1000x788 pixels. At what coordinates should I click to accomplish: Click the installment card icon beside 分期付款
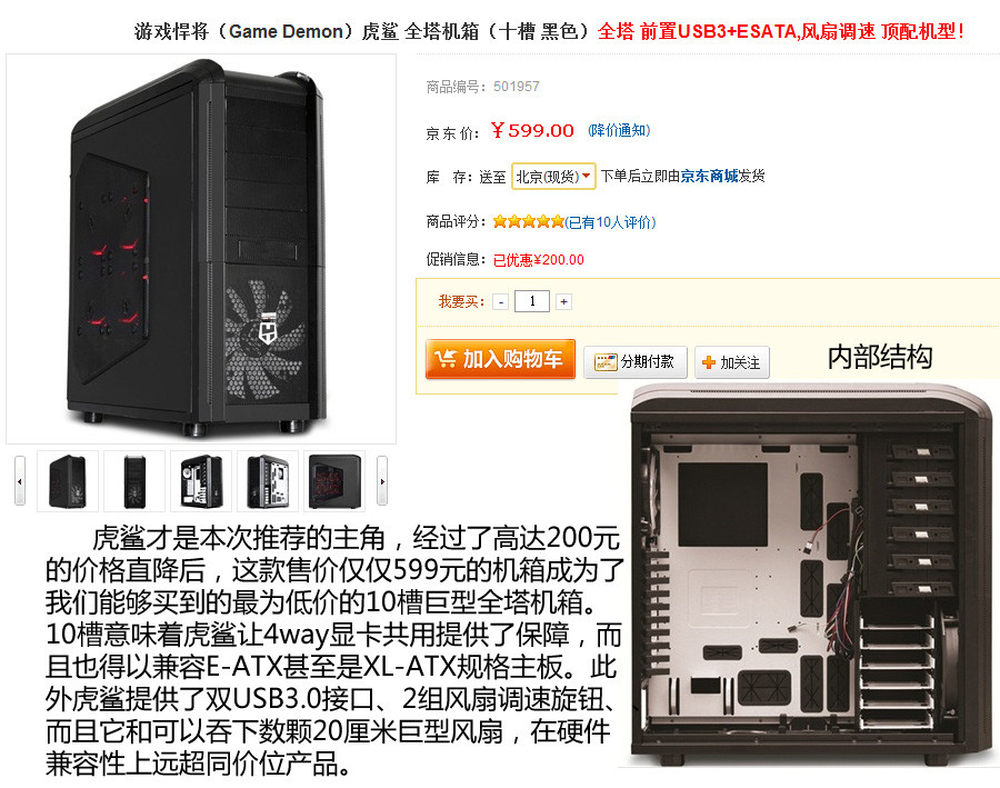pos(605,362)
